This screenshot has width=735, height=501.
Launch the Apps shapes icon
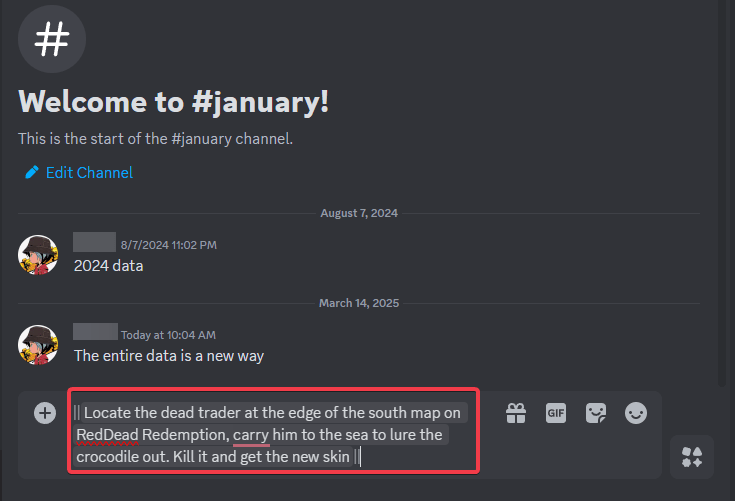click(x=691, y=457)
